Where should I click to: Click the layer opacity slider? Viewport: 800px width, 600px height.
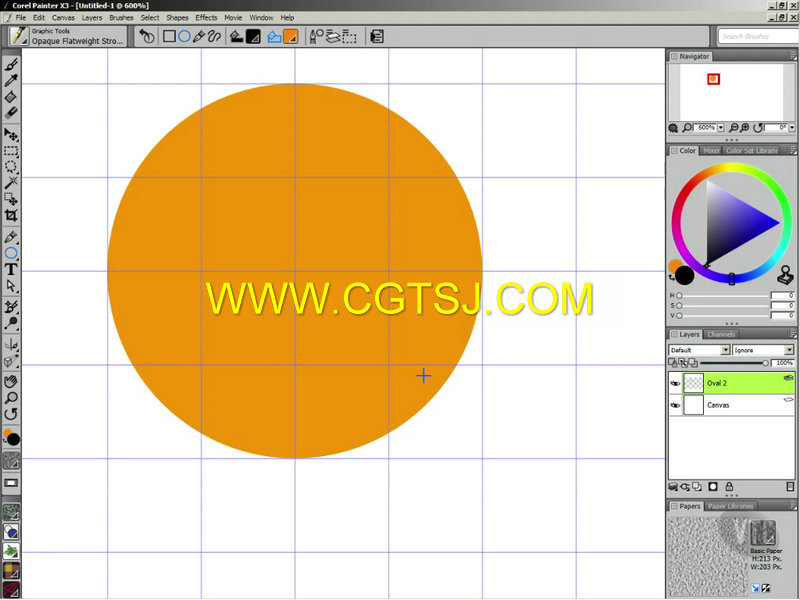pos(734,363)
